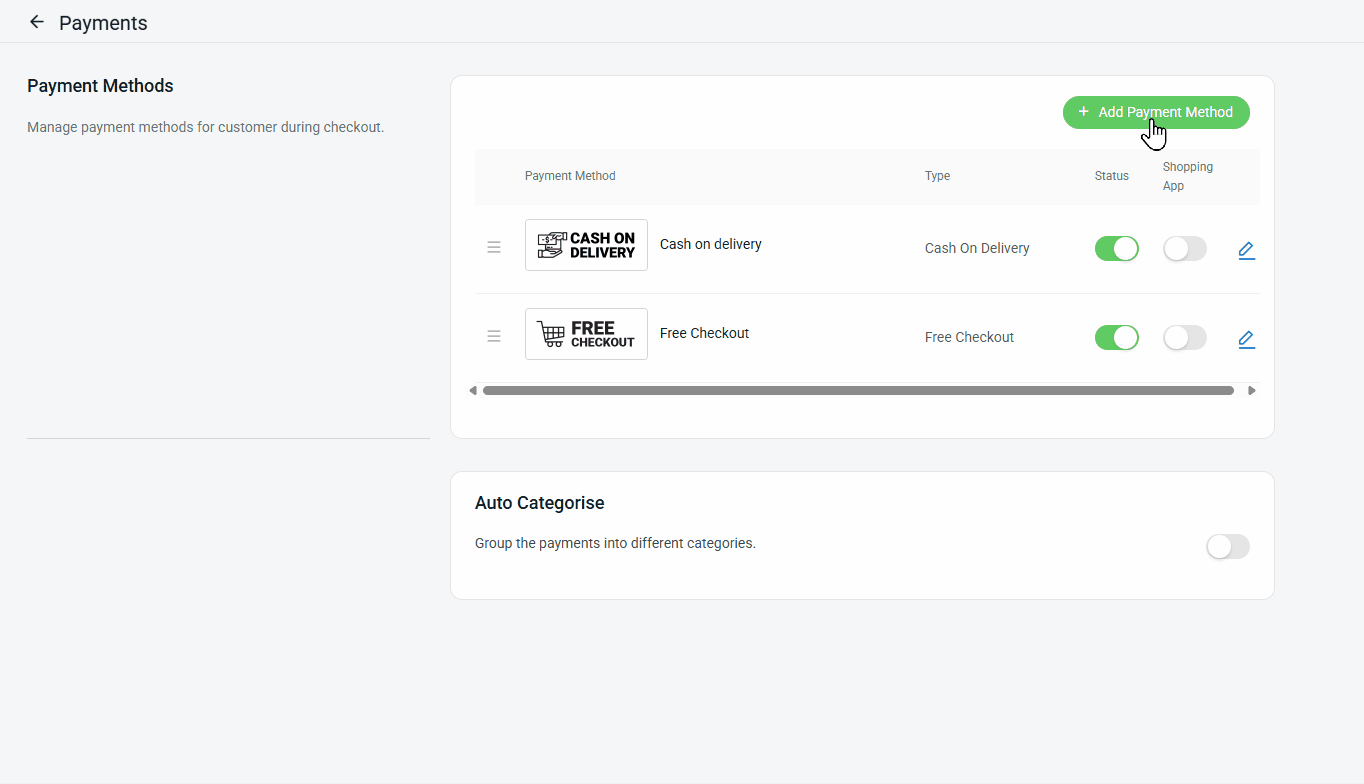
Task: Edit Free Checkout with pencil icon
Action: 1246,339
